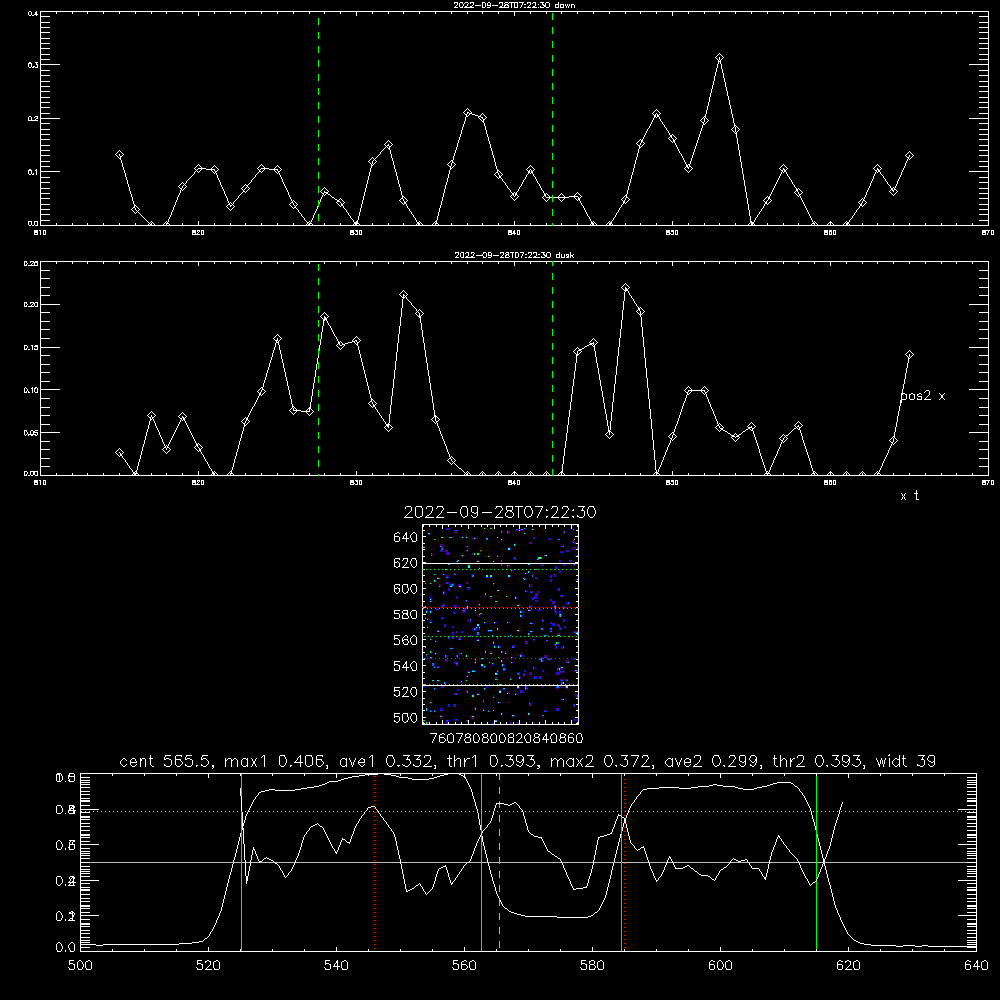Click the second green dashed line in dusk plot

(x=552, y=369)
